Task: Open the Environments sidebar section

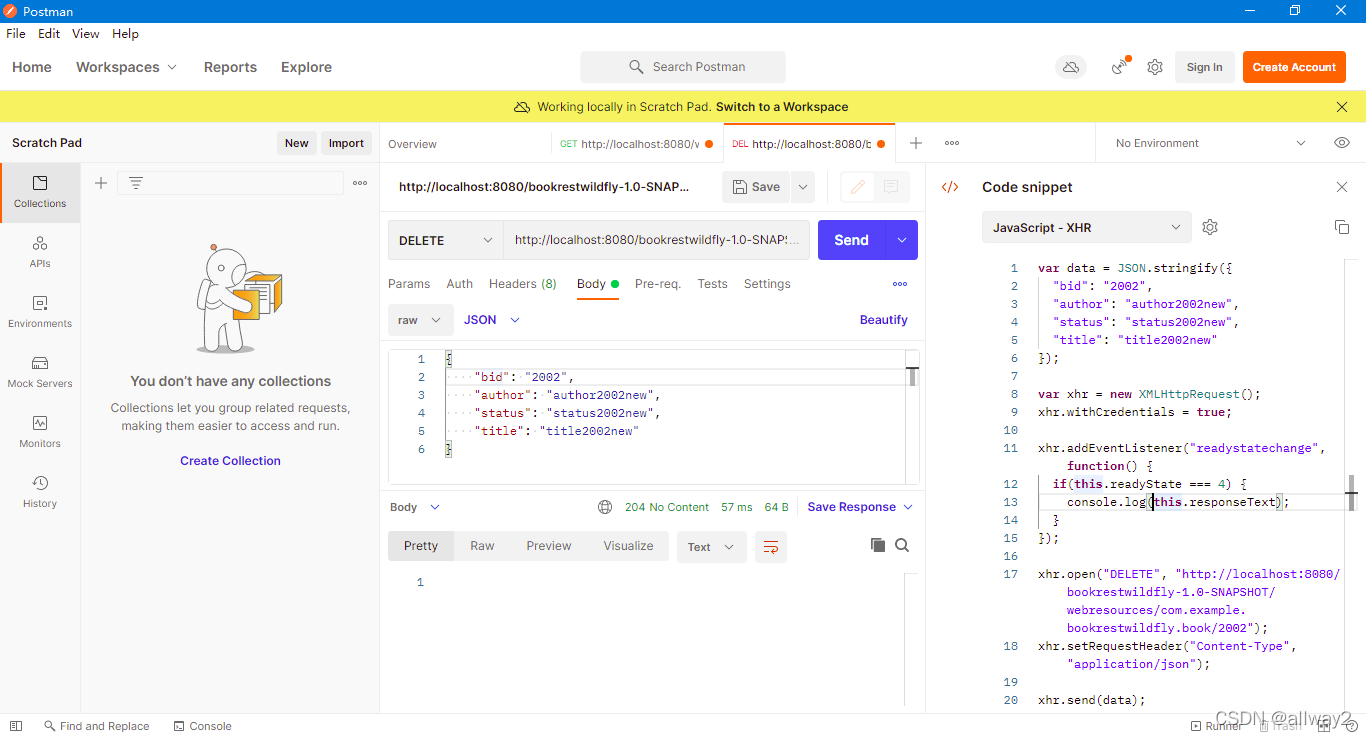Action: tap(40, 312)
